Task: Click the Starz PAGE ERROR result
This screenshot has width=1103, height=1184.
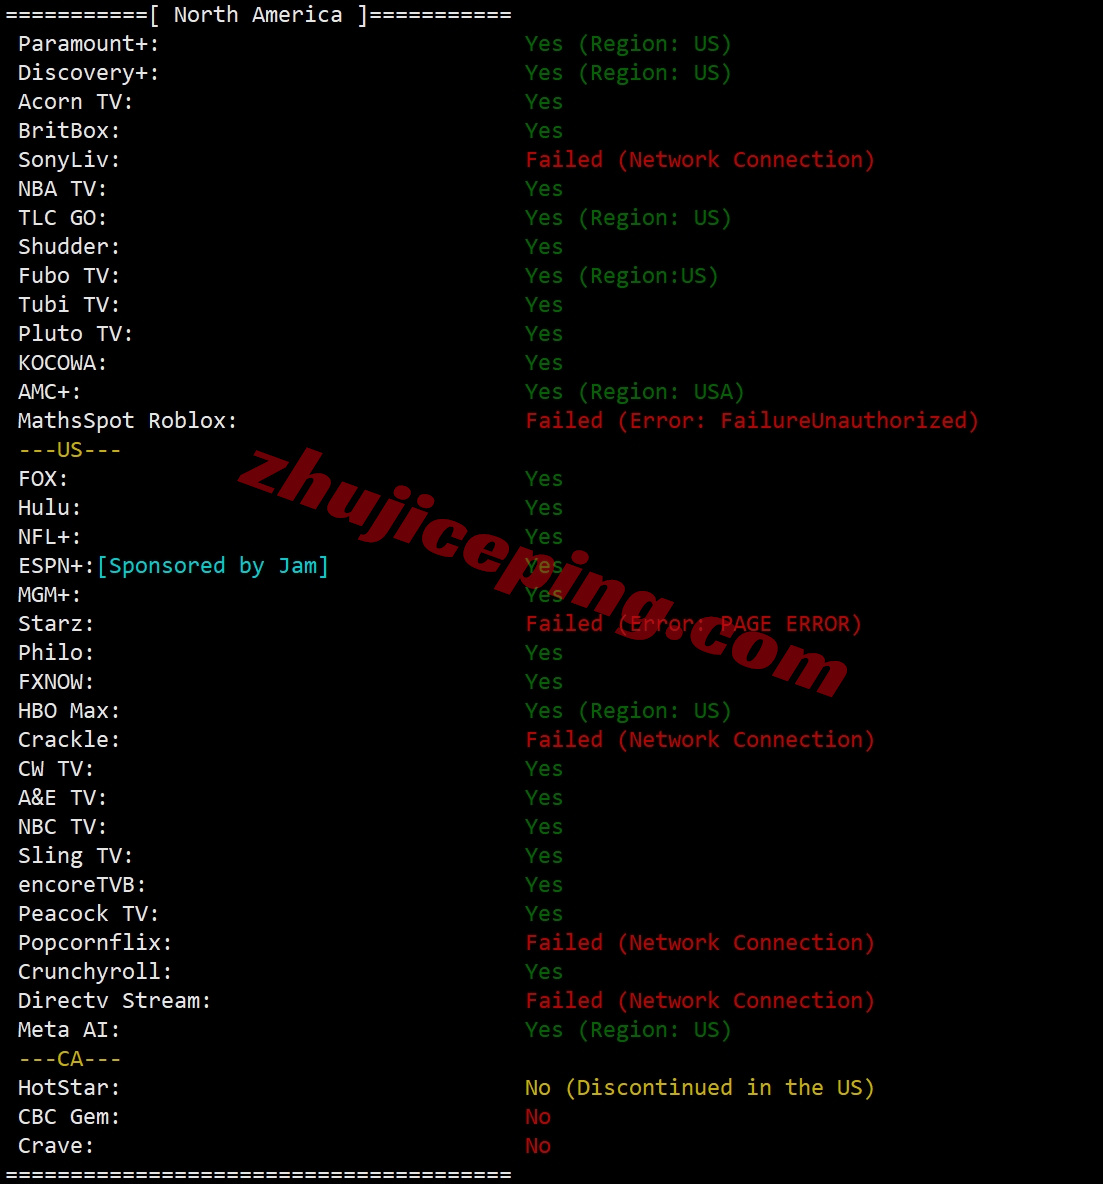Action: [694, 624]
